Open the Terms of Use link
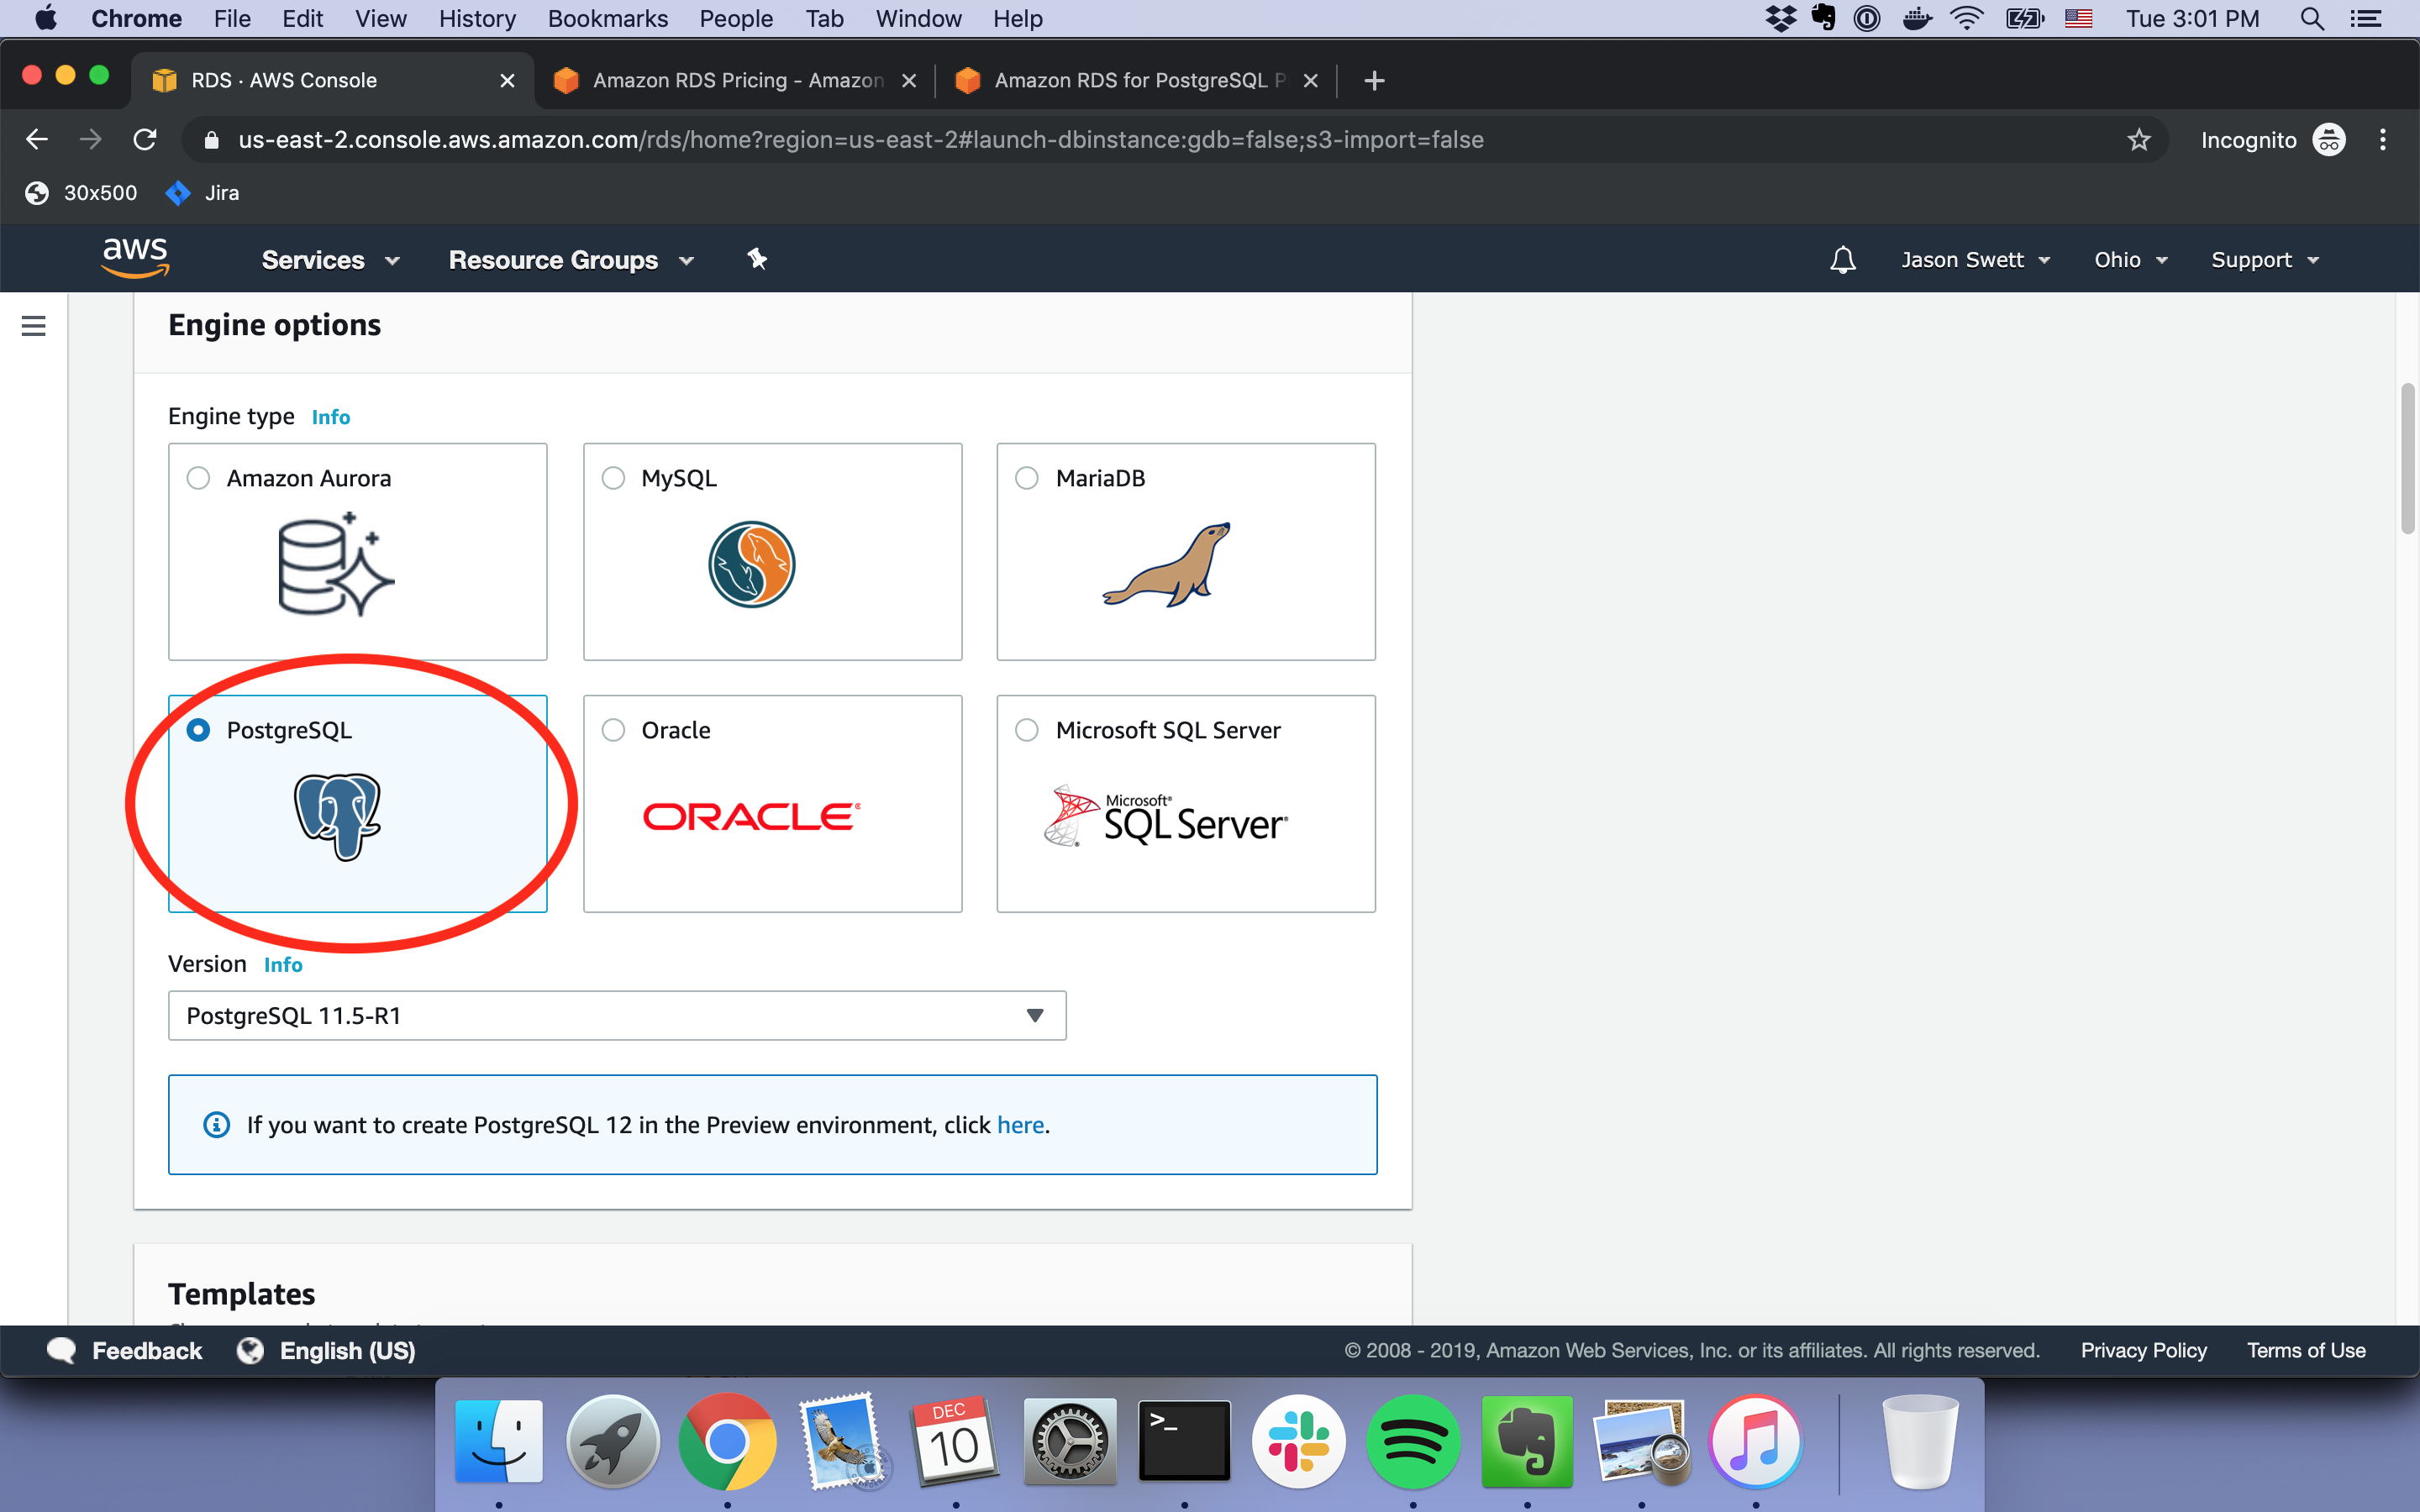Image resolution: width=2420 pixels, height=1512 pixels. 2306,1350
